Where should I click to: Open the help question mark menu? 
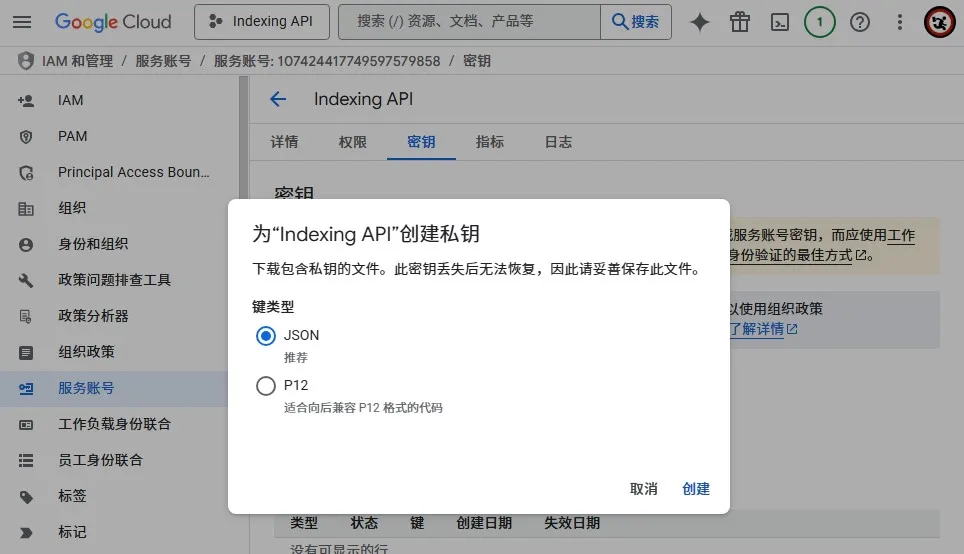pyautogui.click(x=859, y=22)
